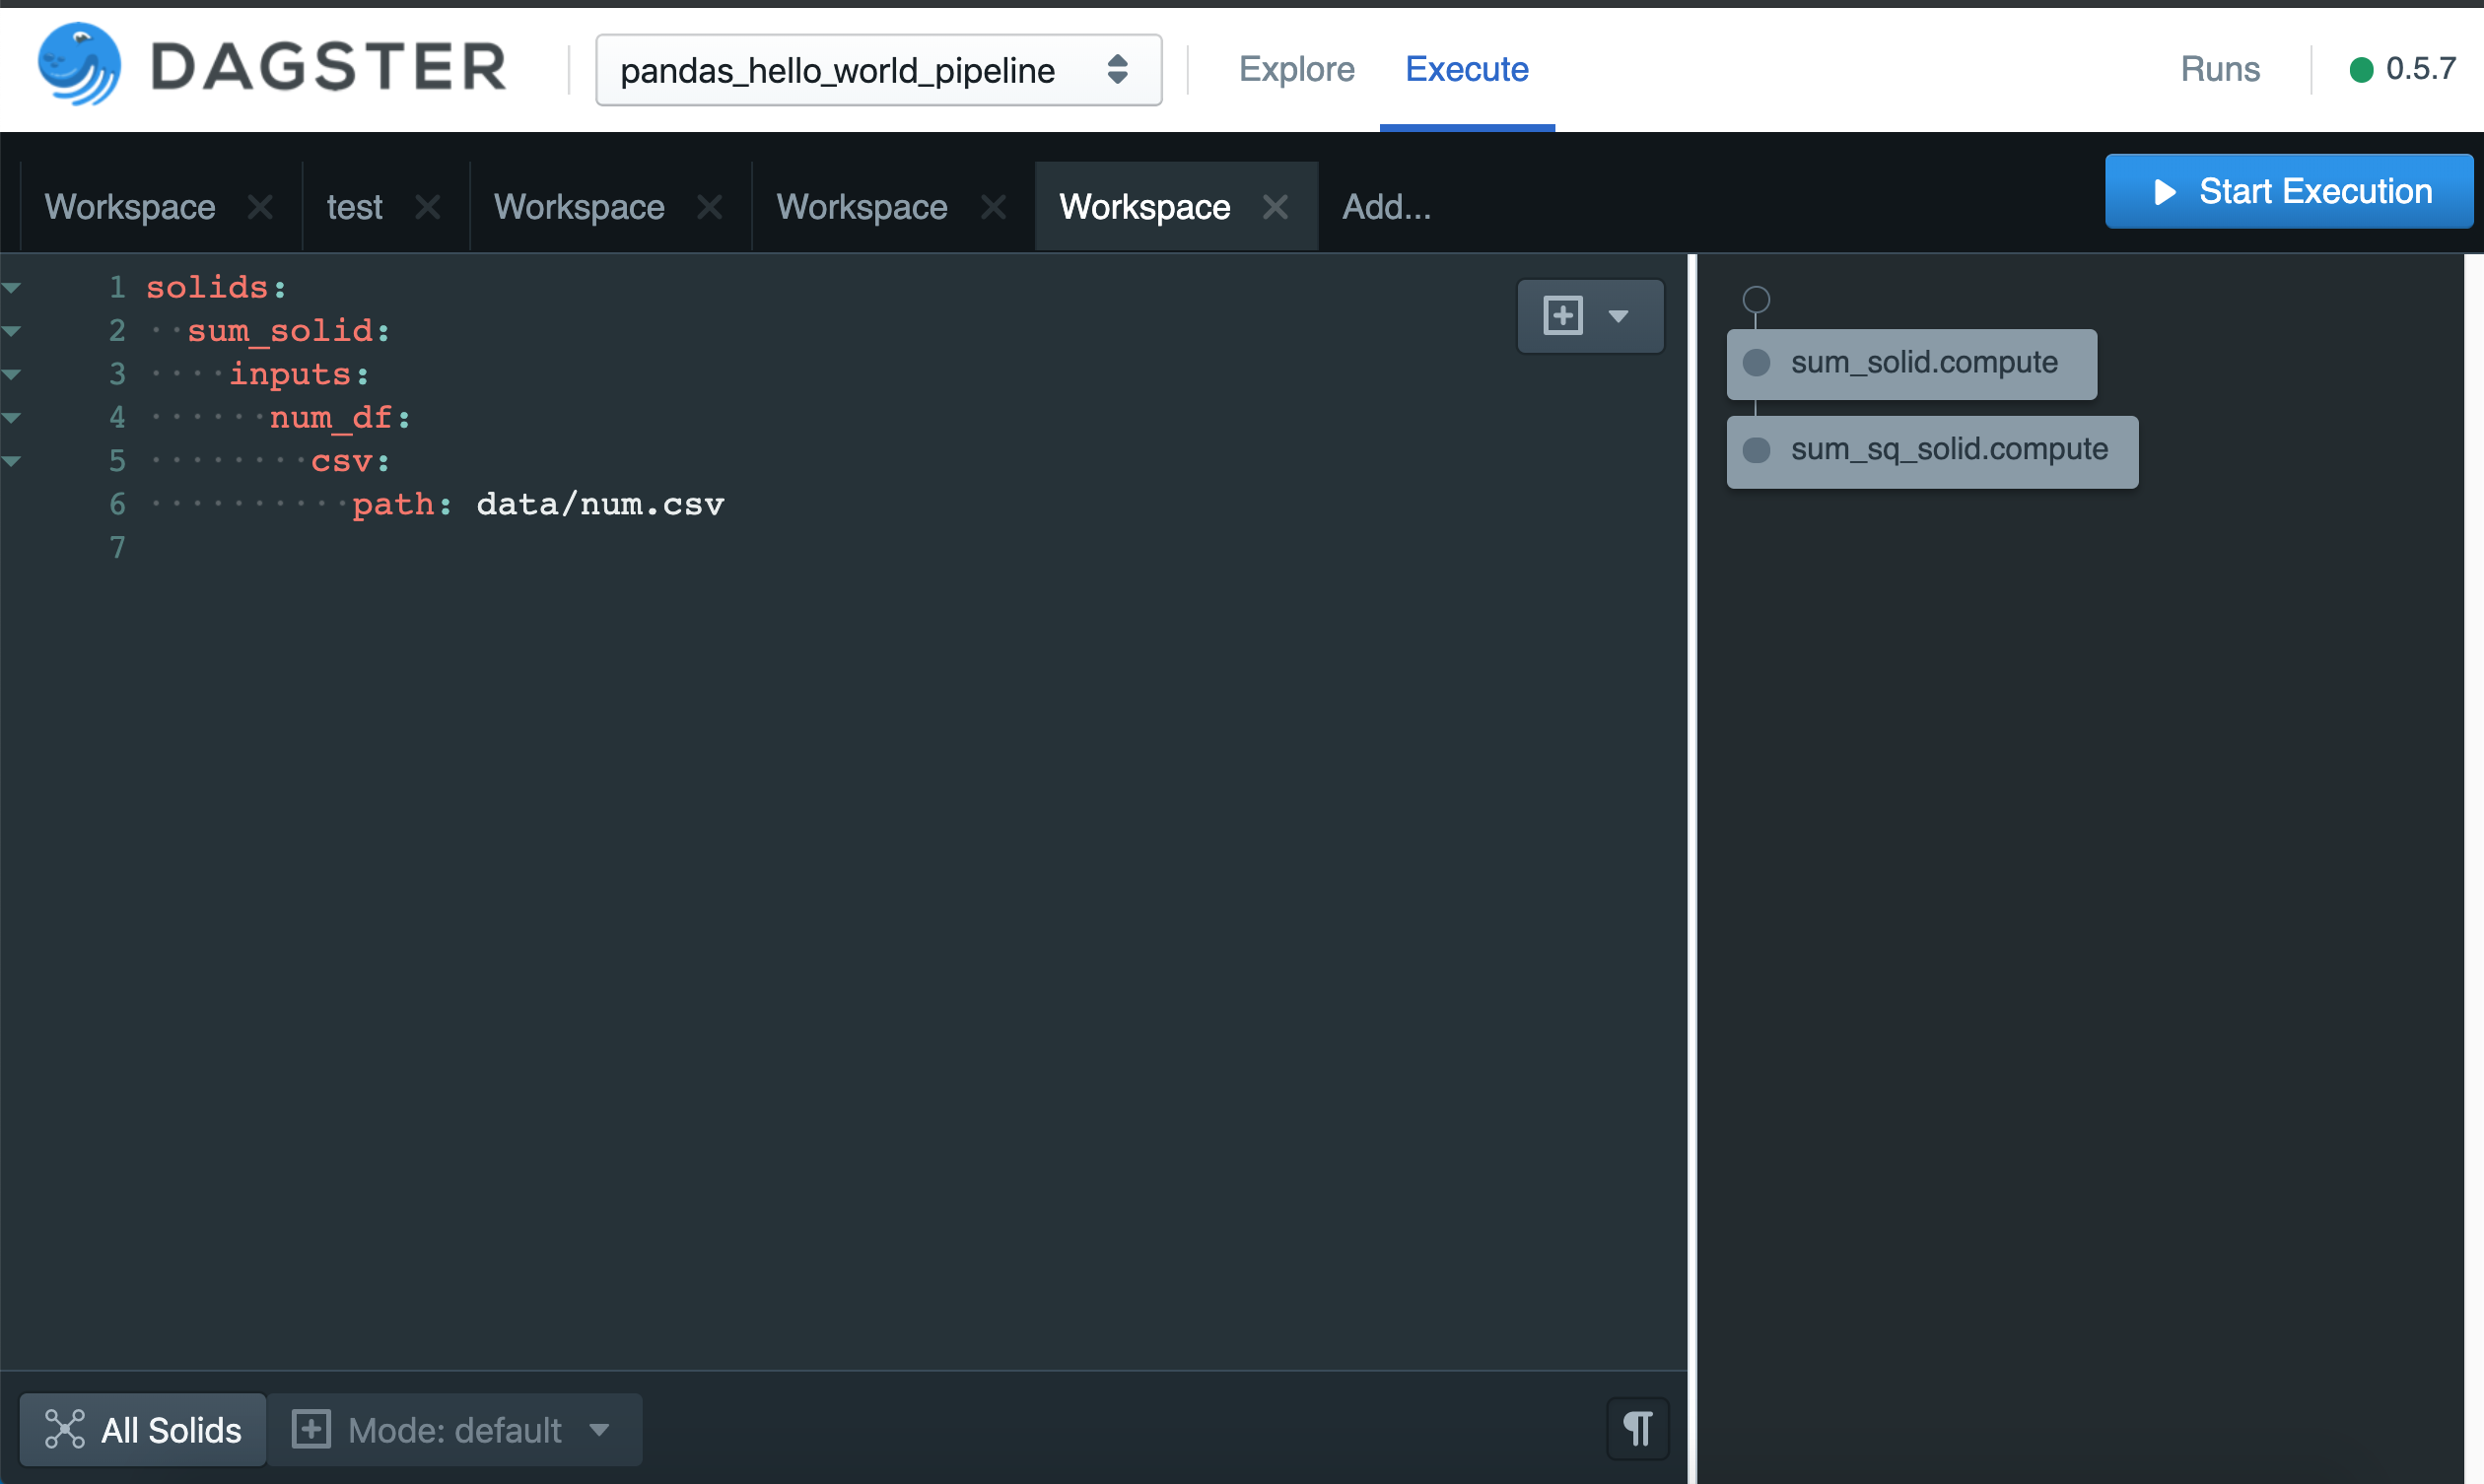Open the Mode: default dropdown
This screenshot has width=2484, height=1484.
tap(456, 1429)
